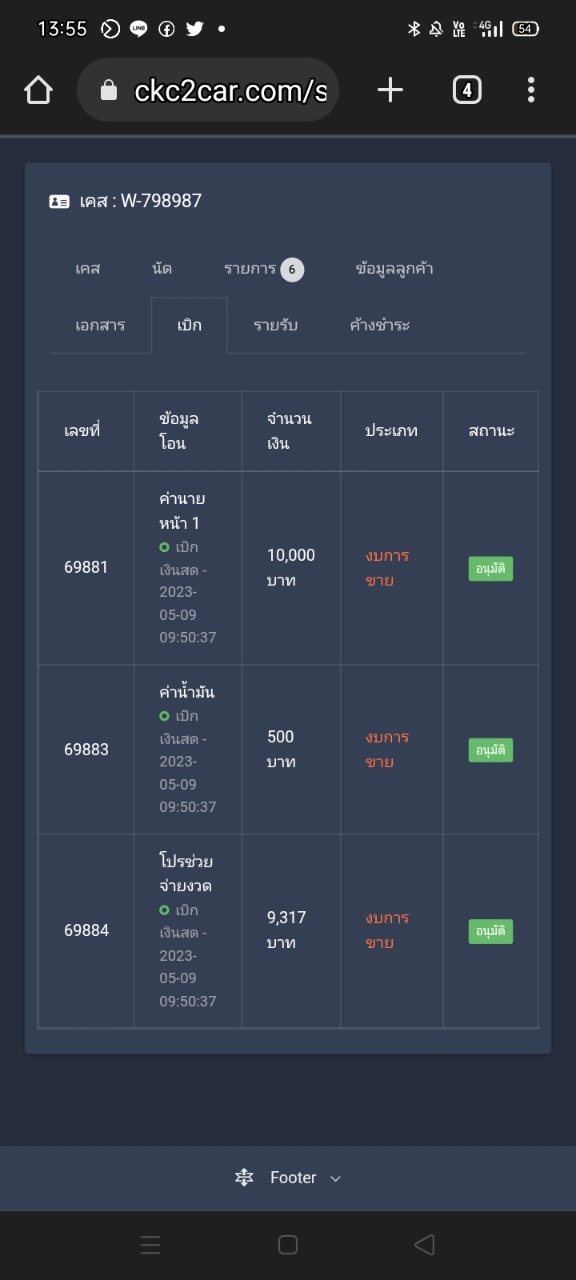Open the รายการ tab with badge 6
This screenshot has height=1280, width=576.
263,269
